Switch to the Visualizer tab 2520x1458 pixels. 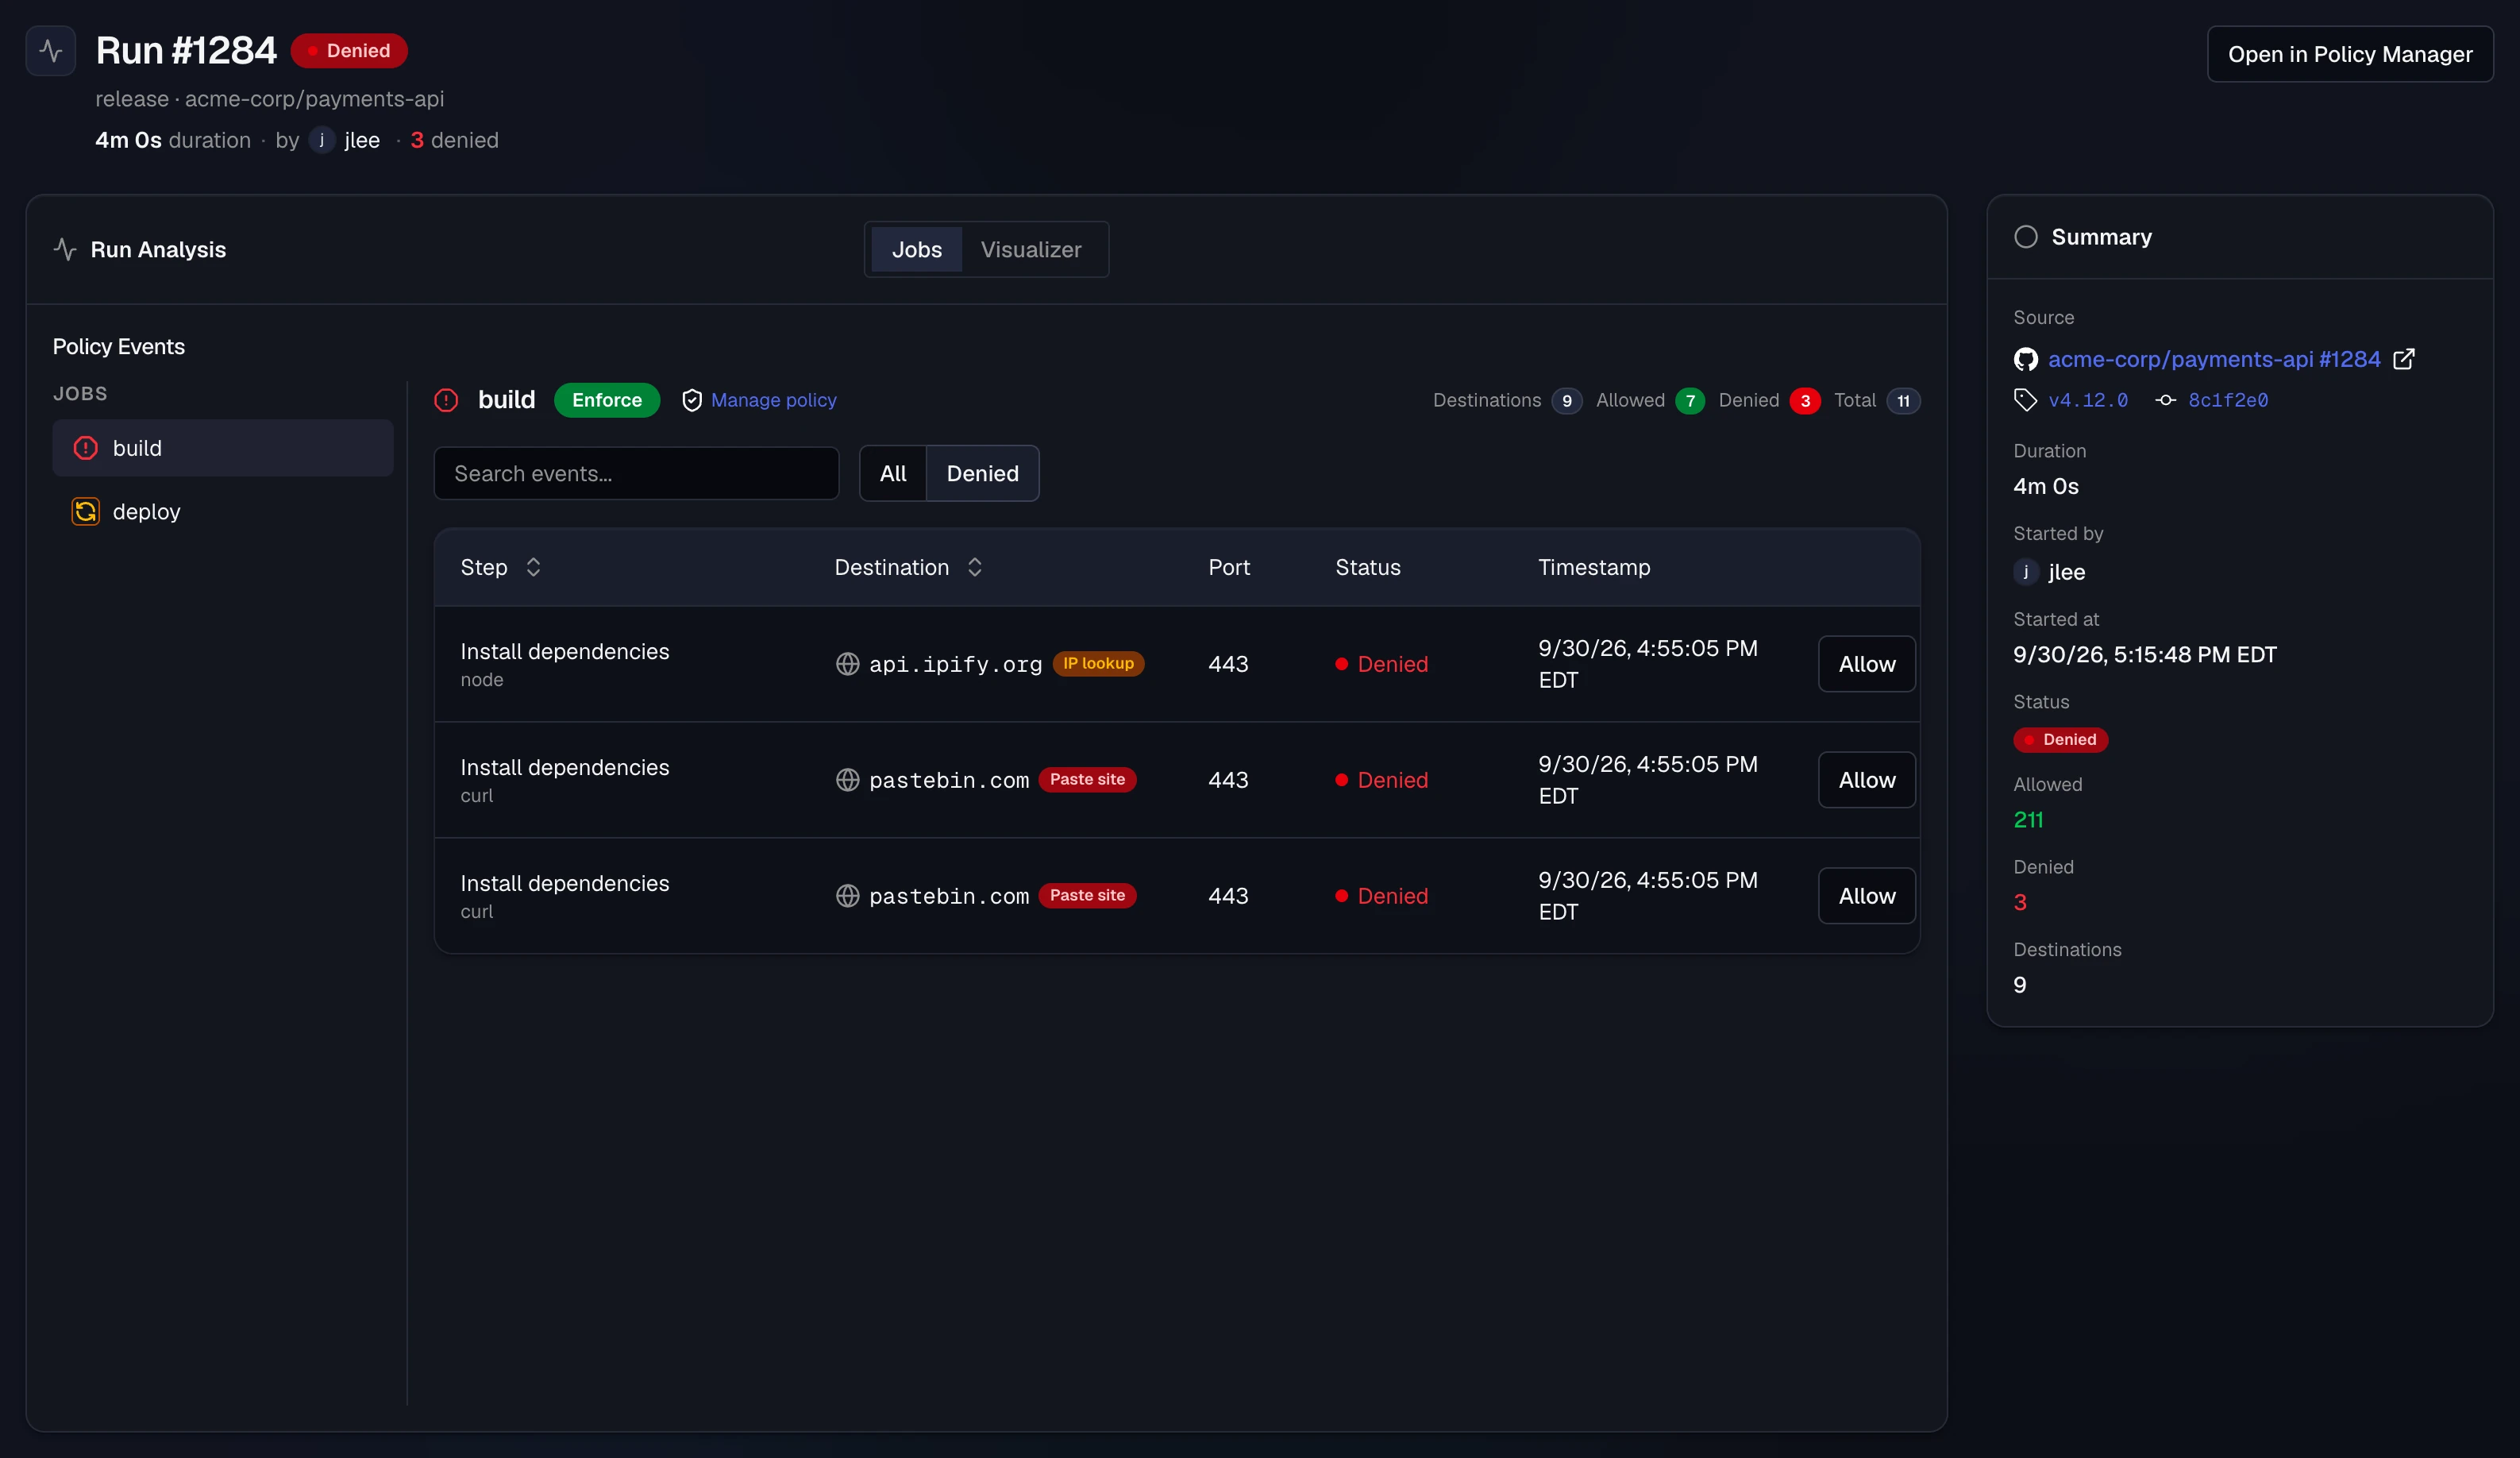(x=1031, y=249)
